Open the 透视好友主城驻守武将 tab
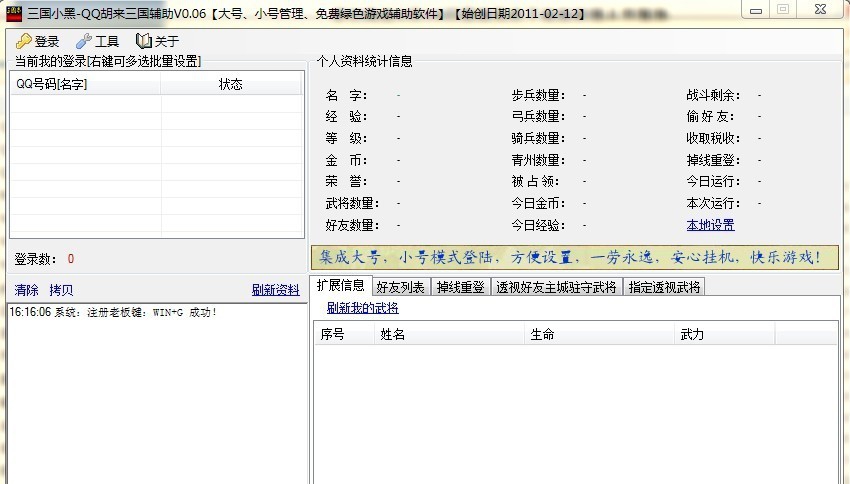 tap(556, 287)
